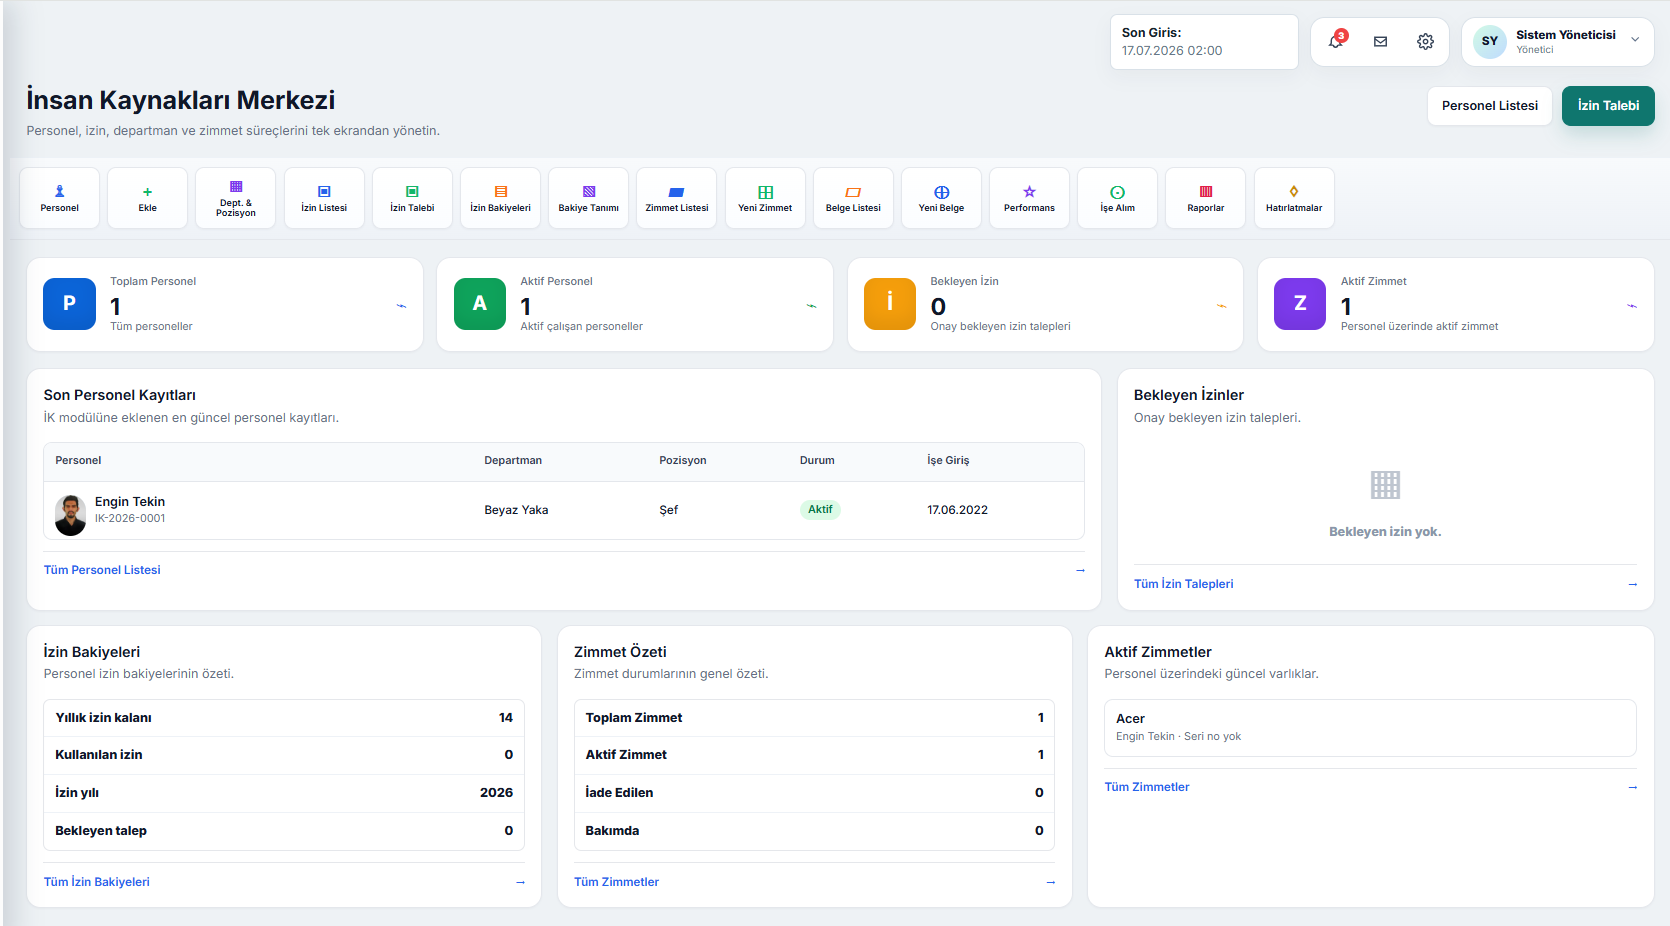The image size is (1670, 926).
Task: Open the Yeni Belge shortcut
Action: [x=941, y=198]
